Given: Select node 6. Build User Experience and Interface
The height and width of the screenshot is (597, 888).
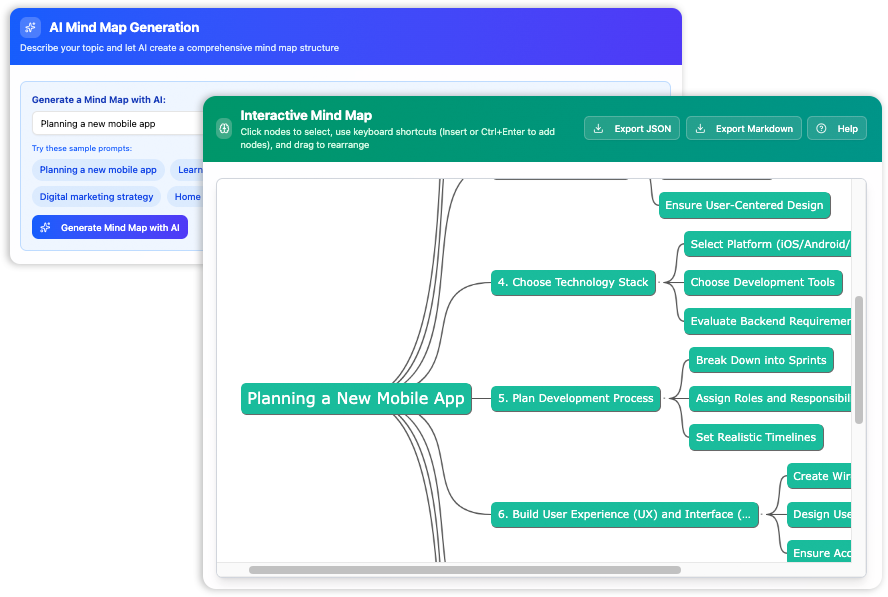Looking at the screenshot, I should pos(624,514).
